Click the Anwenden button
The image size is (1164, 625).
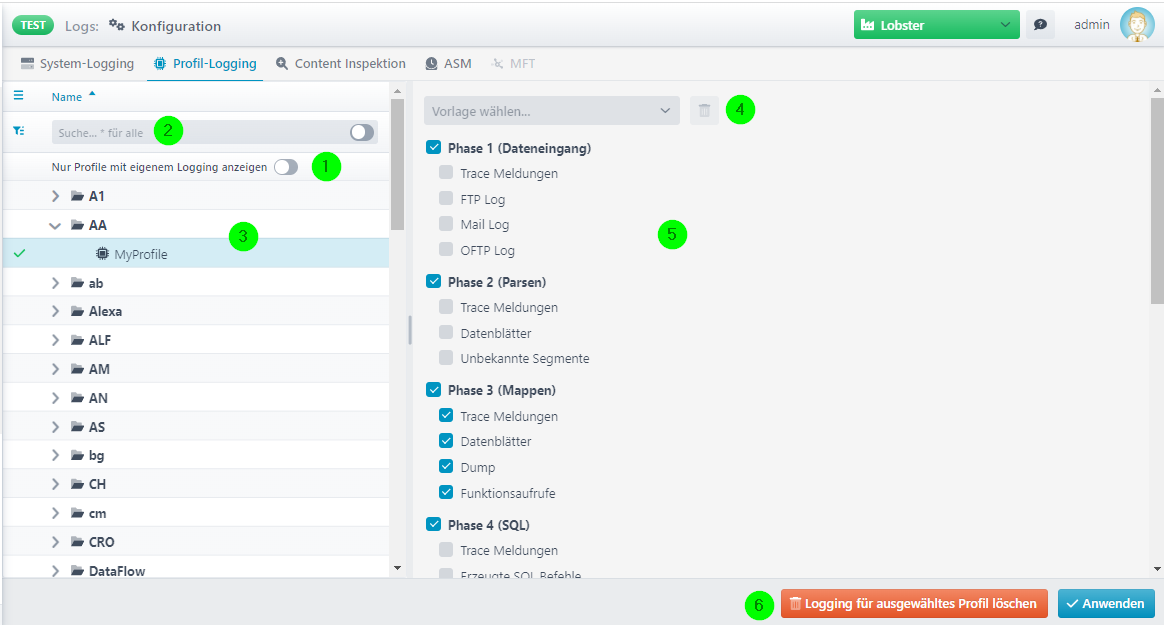click(1106, 603)
